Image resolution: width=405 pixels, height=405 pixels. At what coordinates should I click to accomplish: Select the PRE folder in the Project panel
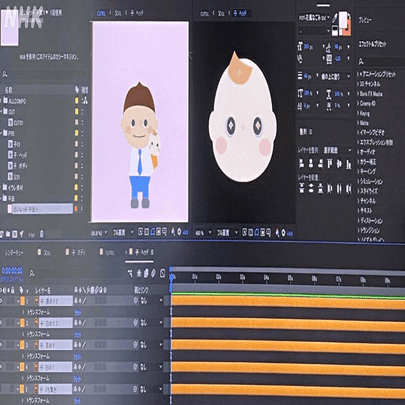(9, 133)
